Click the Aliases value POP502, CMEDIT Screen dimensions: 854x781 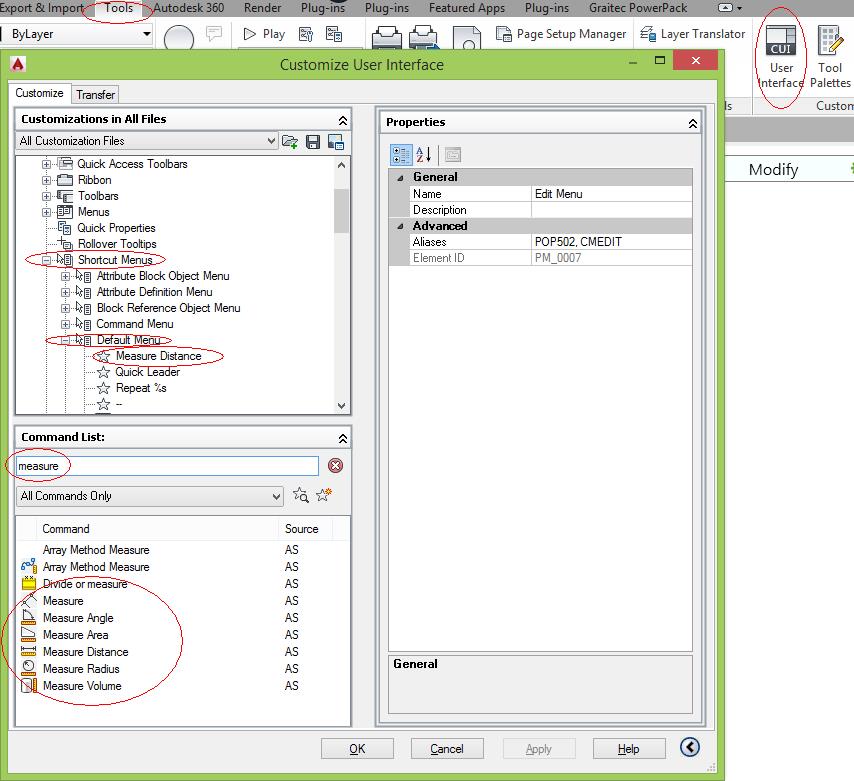coord(612,242)
